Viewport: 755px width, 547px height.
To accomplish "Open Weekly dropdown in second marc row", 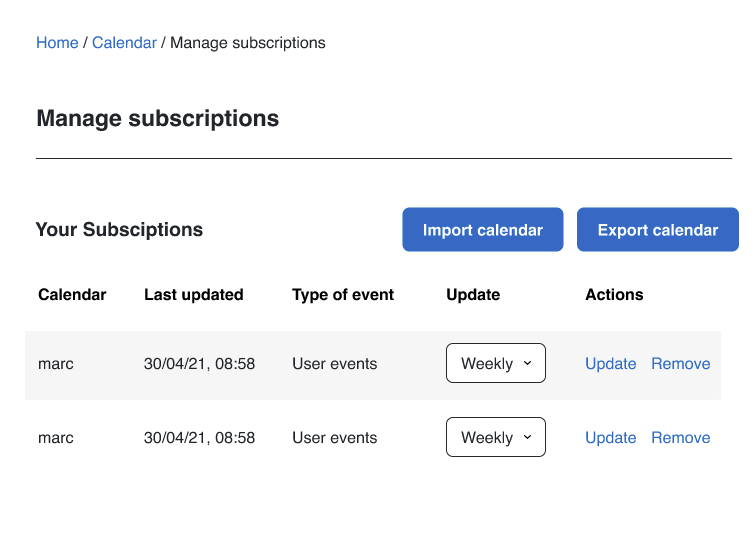I will click(495, 437).
